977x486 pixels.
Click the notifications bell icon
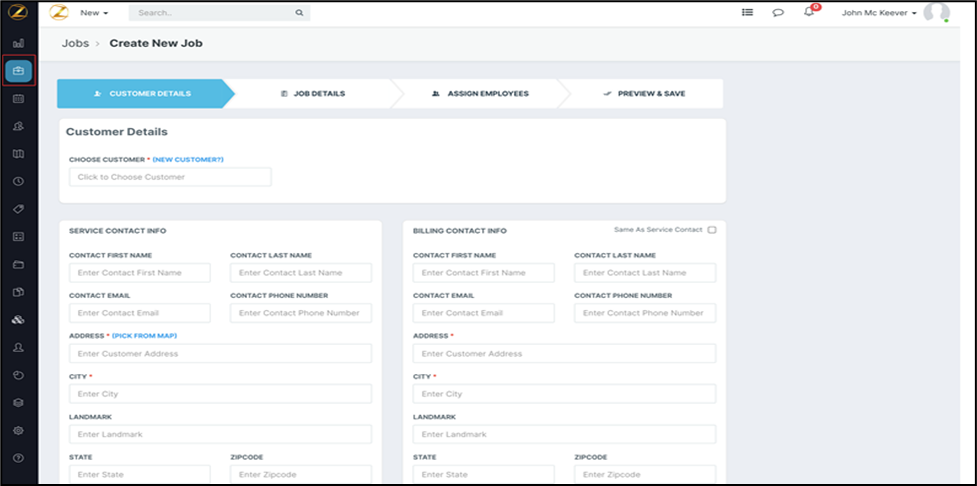[808, 13]
